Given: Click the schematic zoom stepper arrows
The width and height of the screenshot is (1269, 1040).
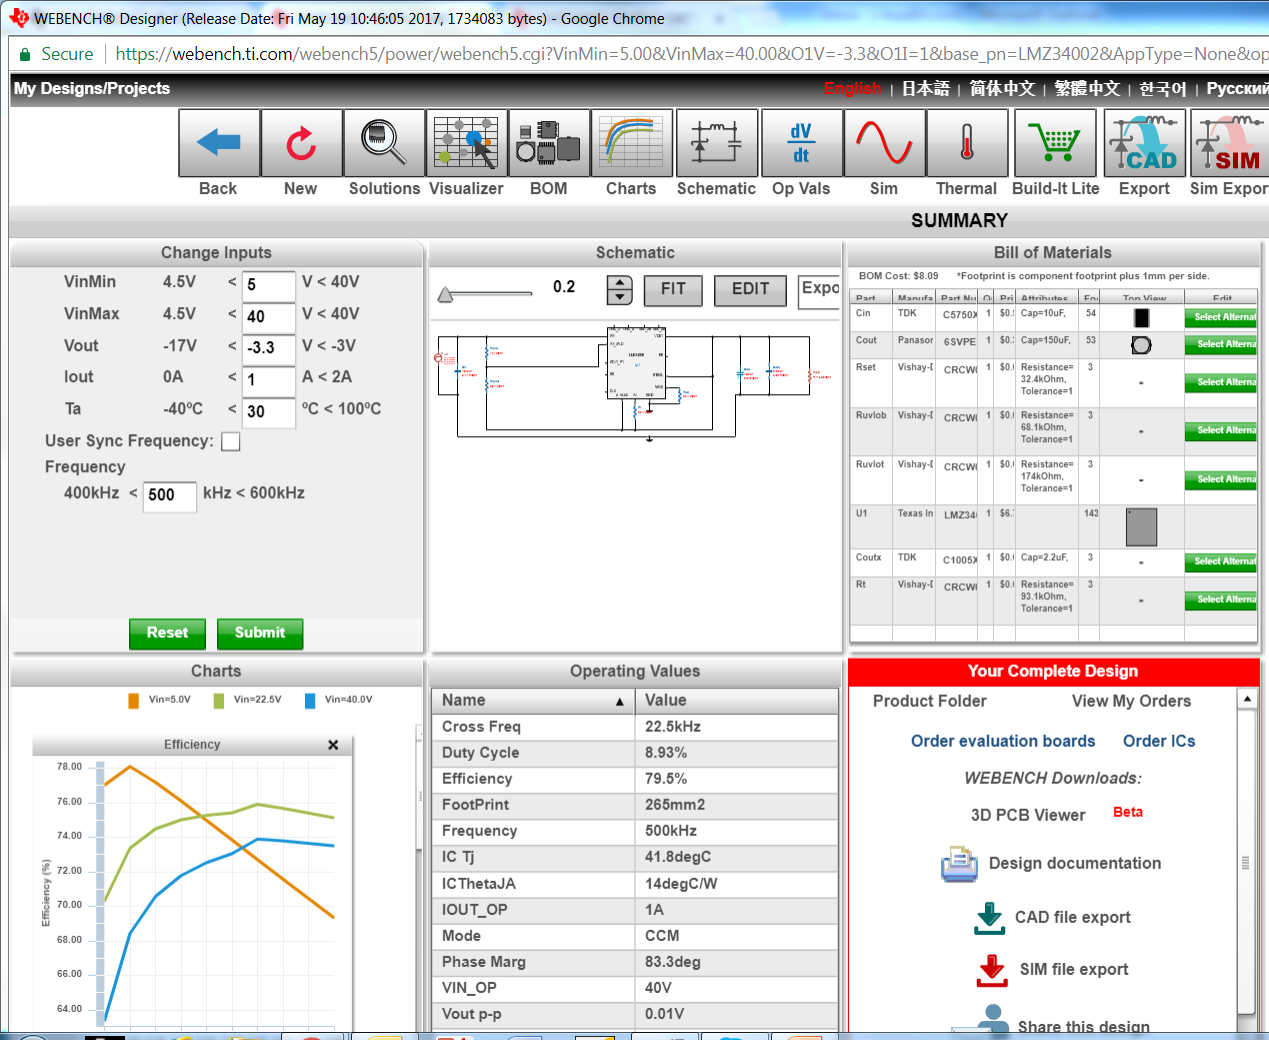Looking at the screenshot, I should pyautogui.click(x=620, y=290).
